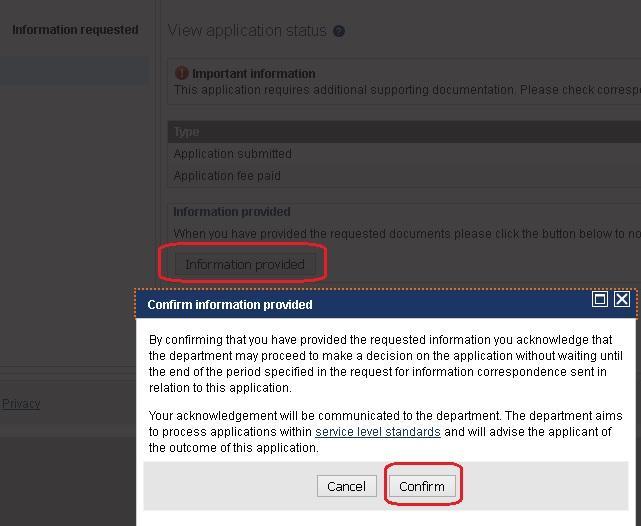Viewport: 641px width, 526px height.
Task: Click the dialog paragraph starting "By confirming"
Action: pyautogui.click(x=386, y=363)
